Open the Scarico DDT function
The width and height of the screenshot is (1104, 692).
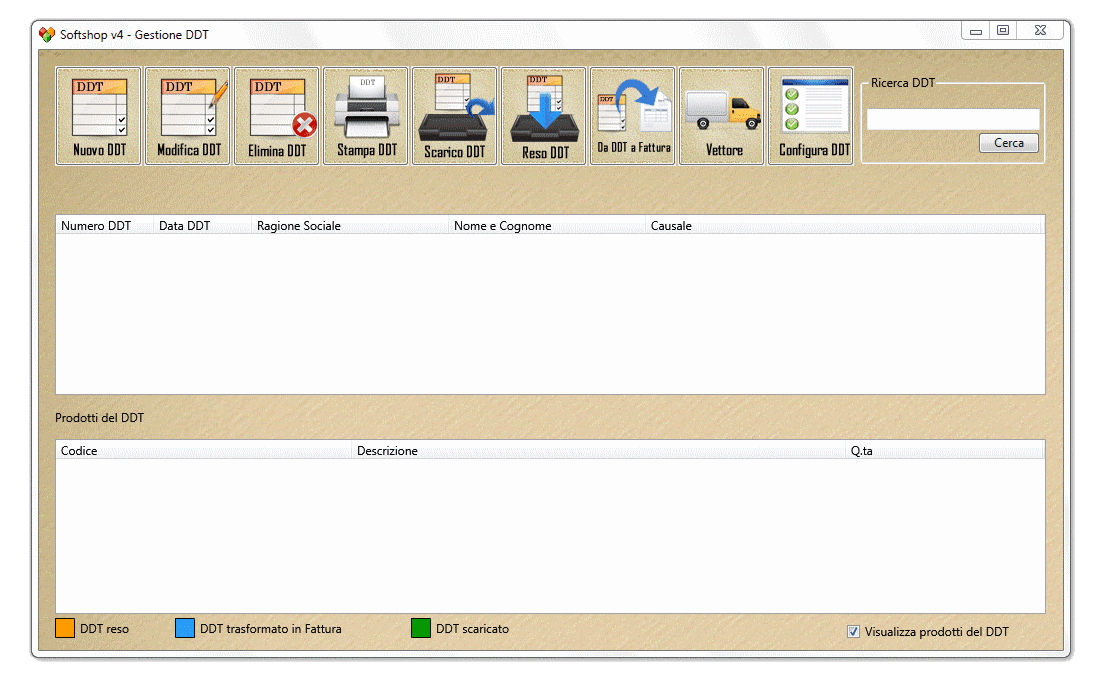[x=454, y=115]
